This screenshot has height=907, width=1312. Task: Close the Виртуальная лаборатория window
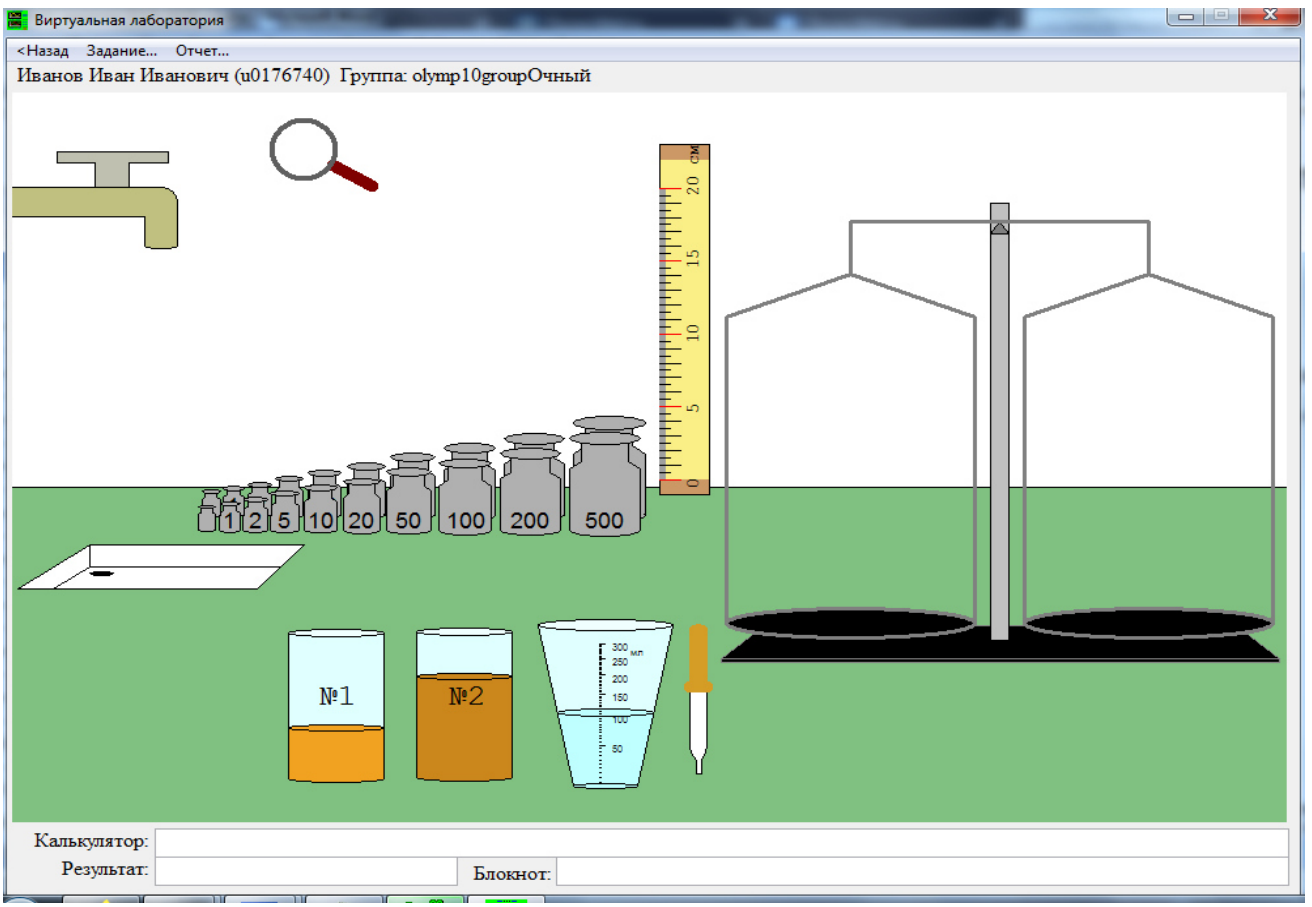[1270, 15]
